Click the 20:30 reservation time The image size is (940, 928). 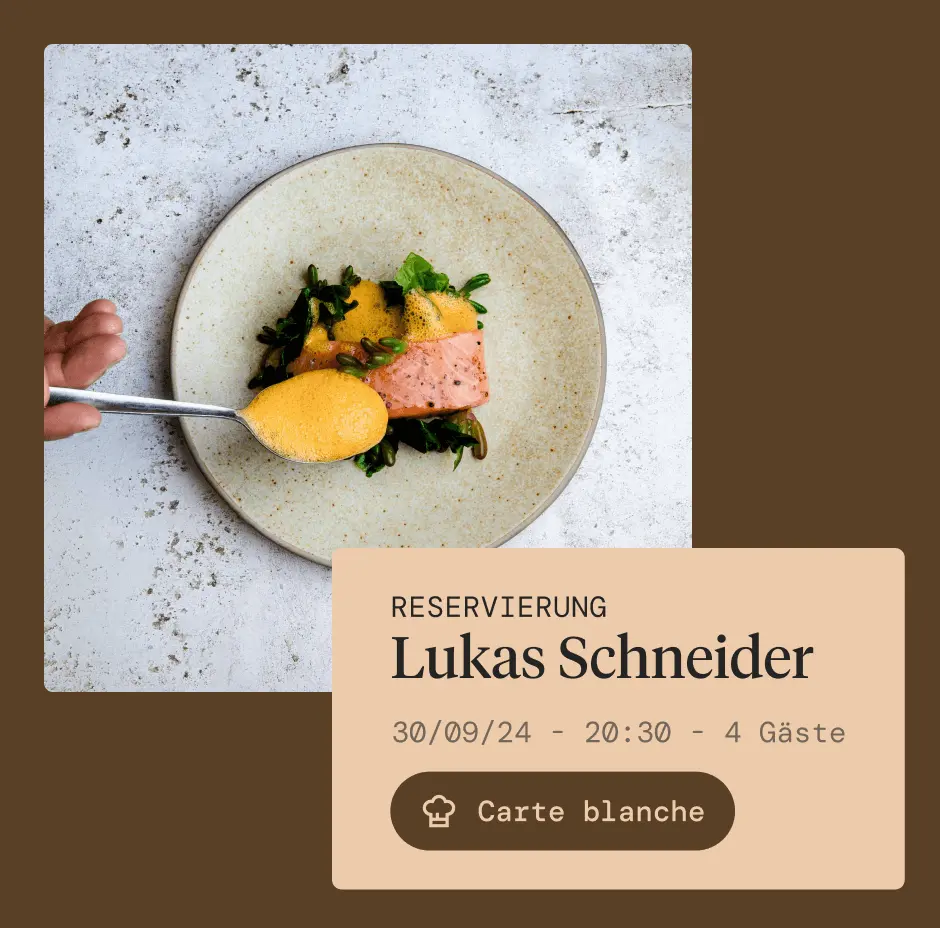(x=628, y=733)
